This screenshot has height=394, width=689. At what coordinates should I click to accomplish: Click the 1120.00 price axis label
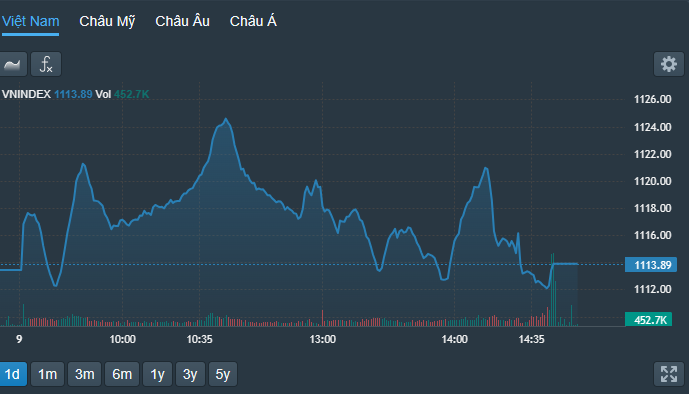click(x=653, y=181)
